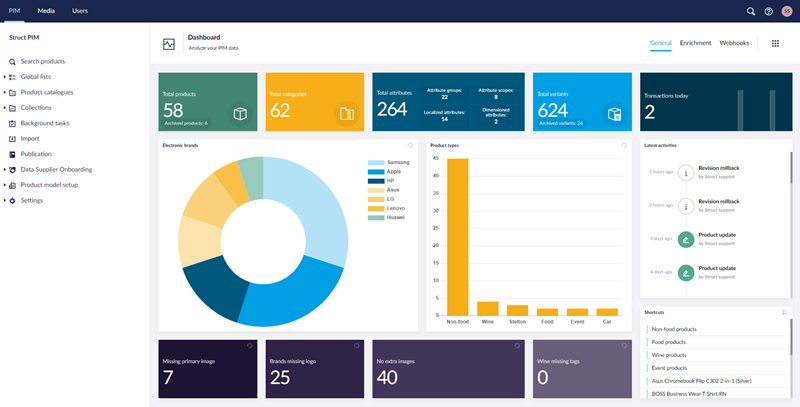Click the package icon on Total variants tile
The height and width of the screenshot is (407, 800).
tap(616, 114)
